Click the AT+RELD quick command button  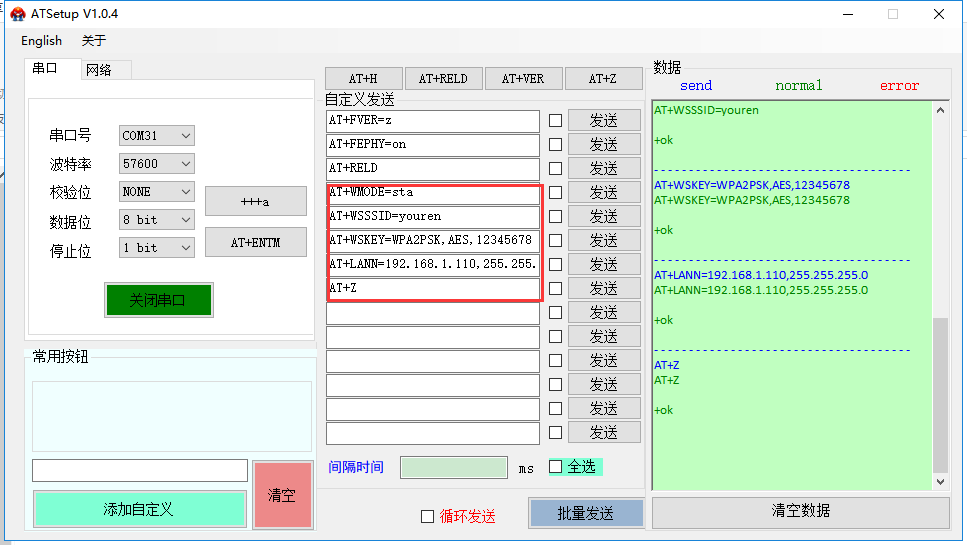click(x=443, y=79)
